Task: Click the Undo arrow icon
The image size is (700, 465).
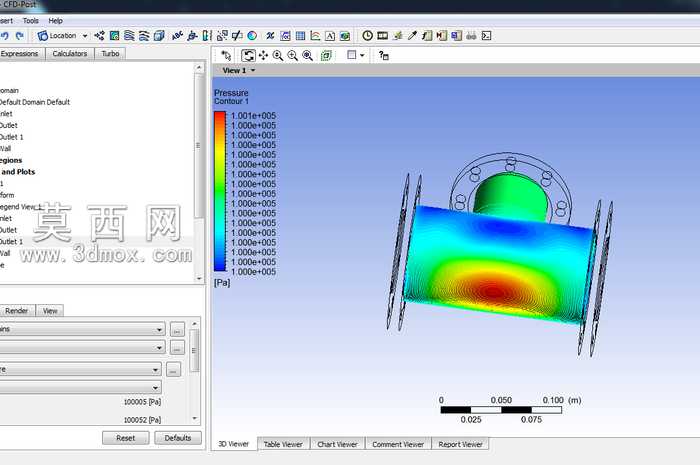Action: pyautogui.click(x=4, y=36)
